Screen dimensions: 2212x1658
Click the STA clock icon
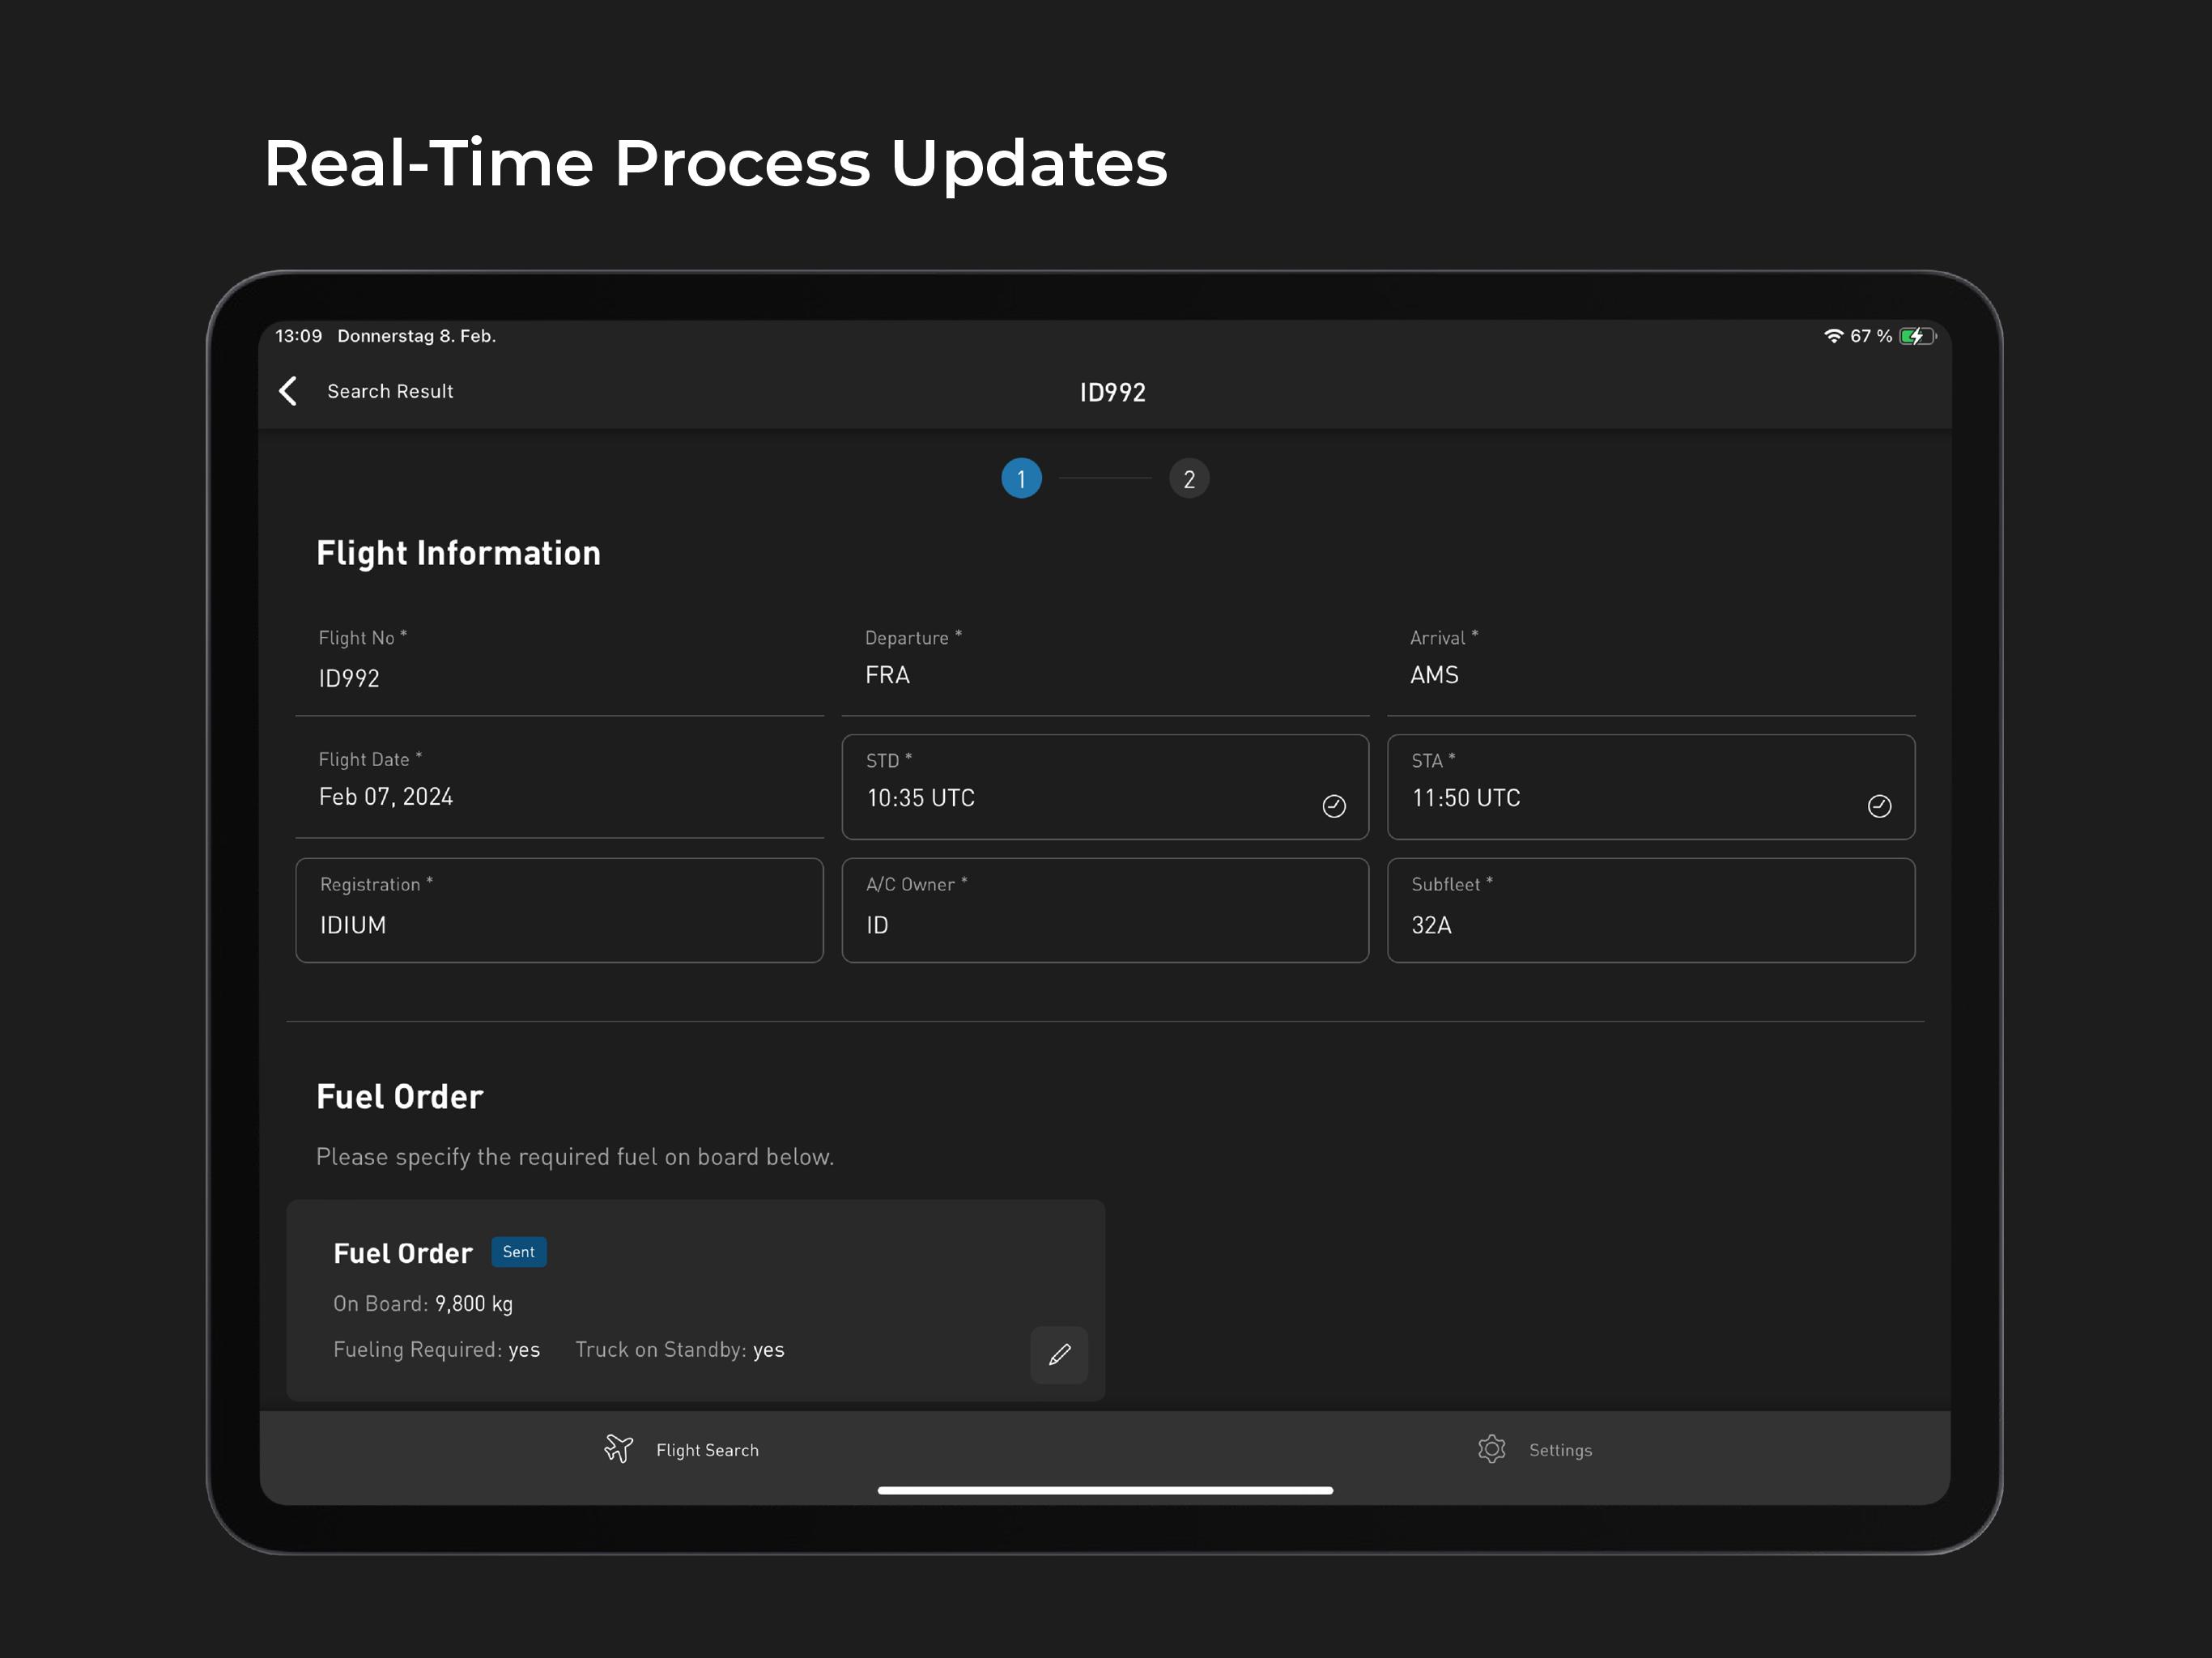(x=1879, y=806)
